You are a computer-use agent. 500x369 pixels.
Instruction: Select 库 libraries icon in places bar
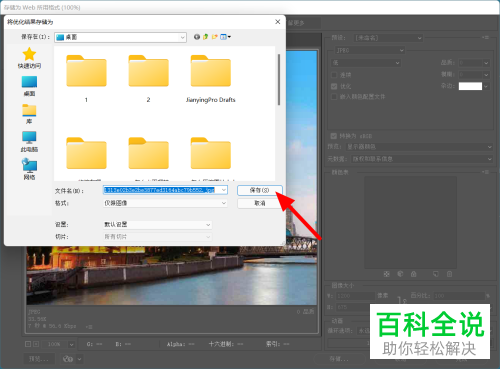click(x=29, y=110)
